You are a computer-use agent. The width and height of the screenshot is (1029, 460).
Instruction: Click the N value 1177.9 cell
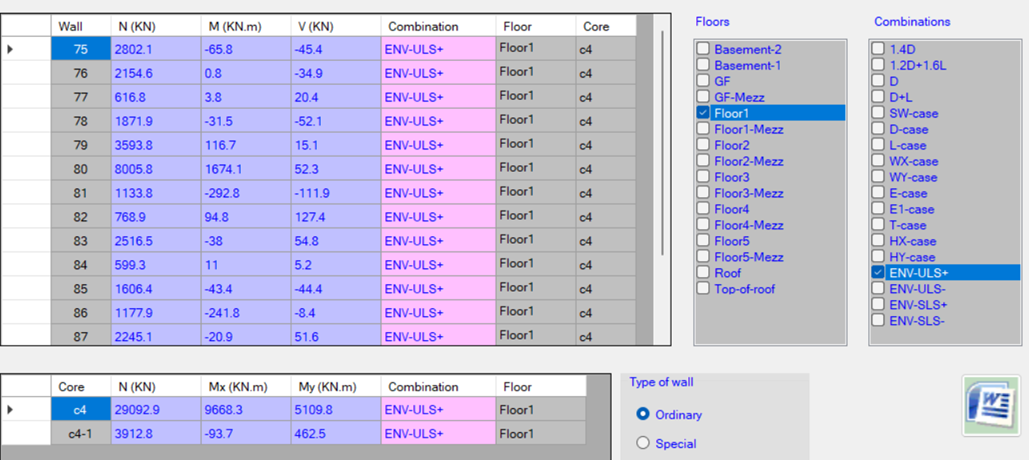click(156, 313)
